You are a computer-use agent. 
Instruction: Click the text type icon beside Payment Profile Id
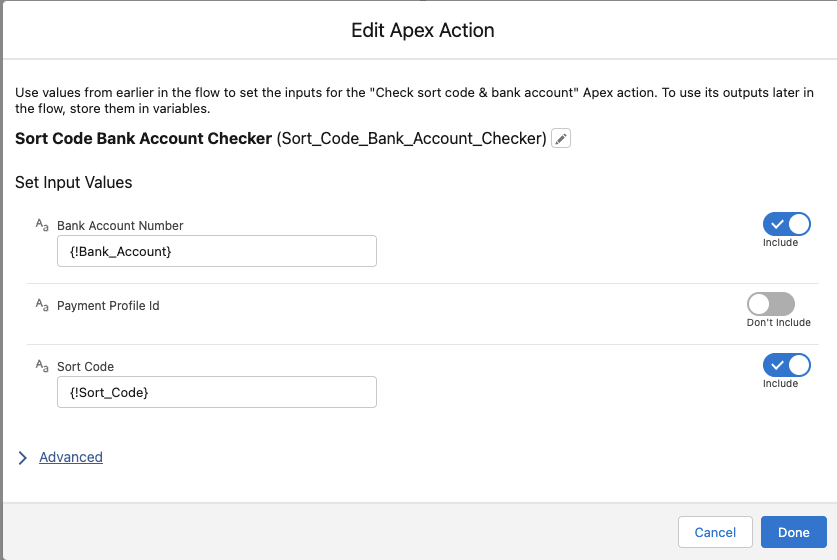[41, 305]
